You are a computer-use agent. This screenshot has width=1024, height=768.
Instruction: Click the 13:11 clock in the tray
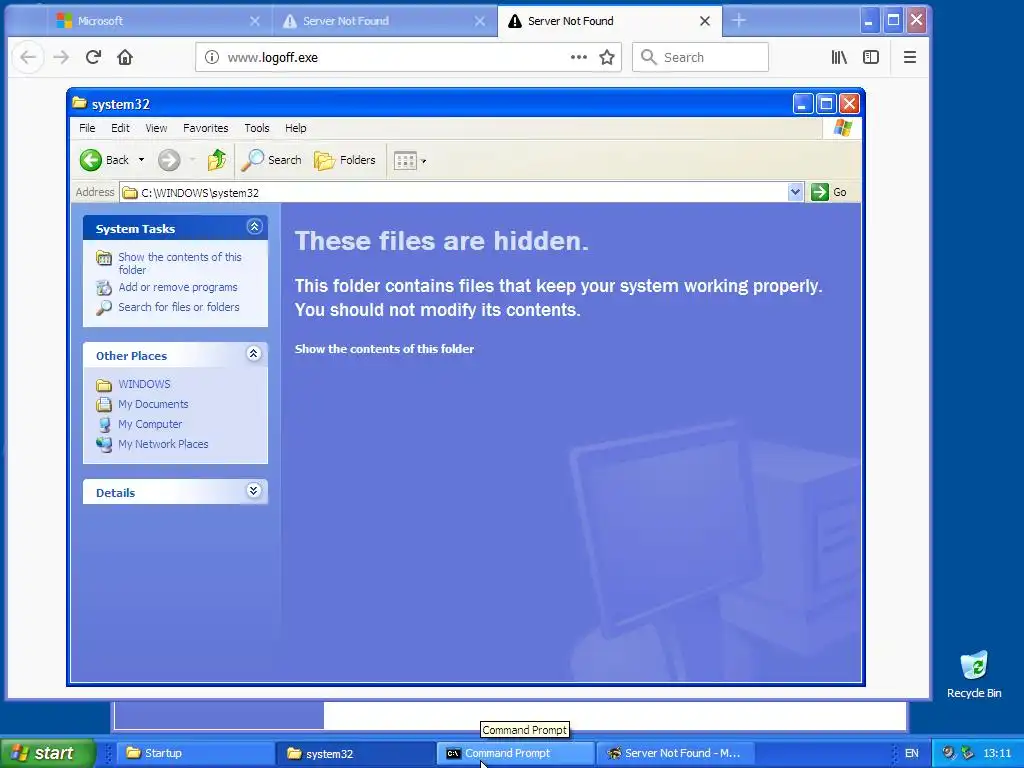point(997,753)
